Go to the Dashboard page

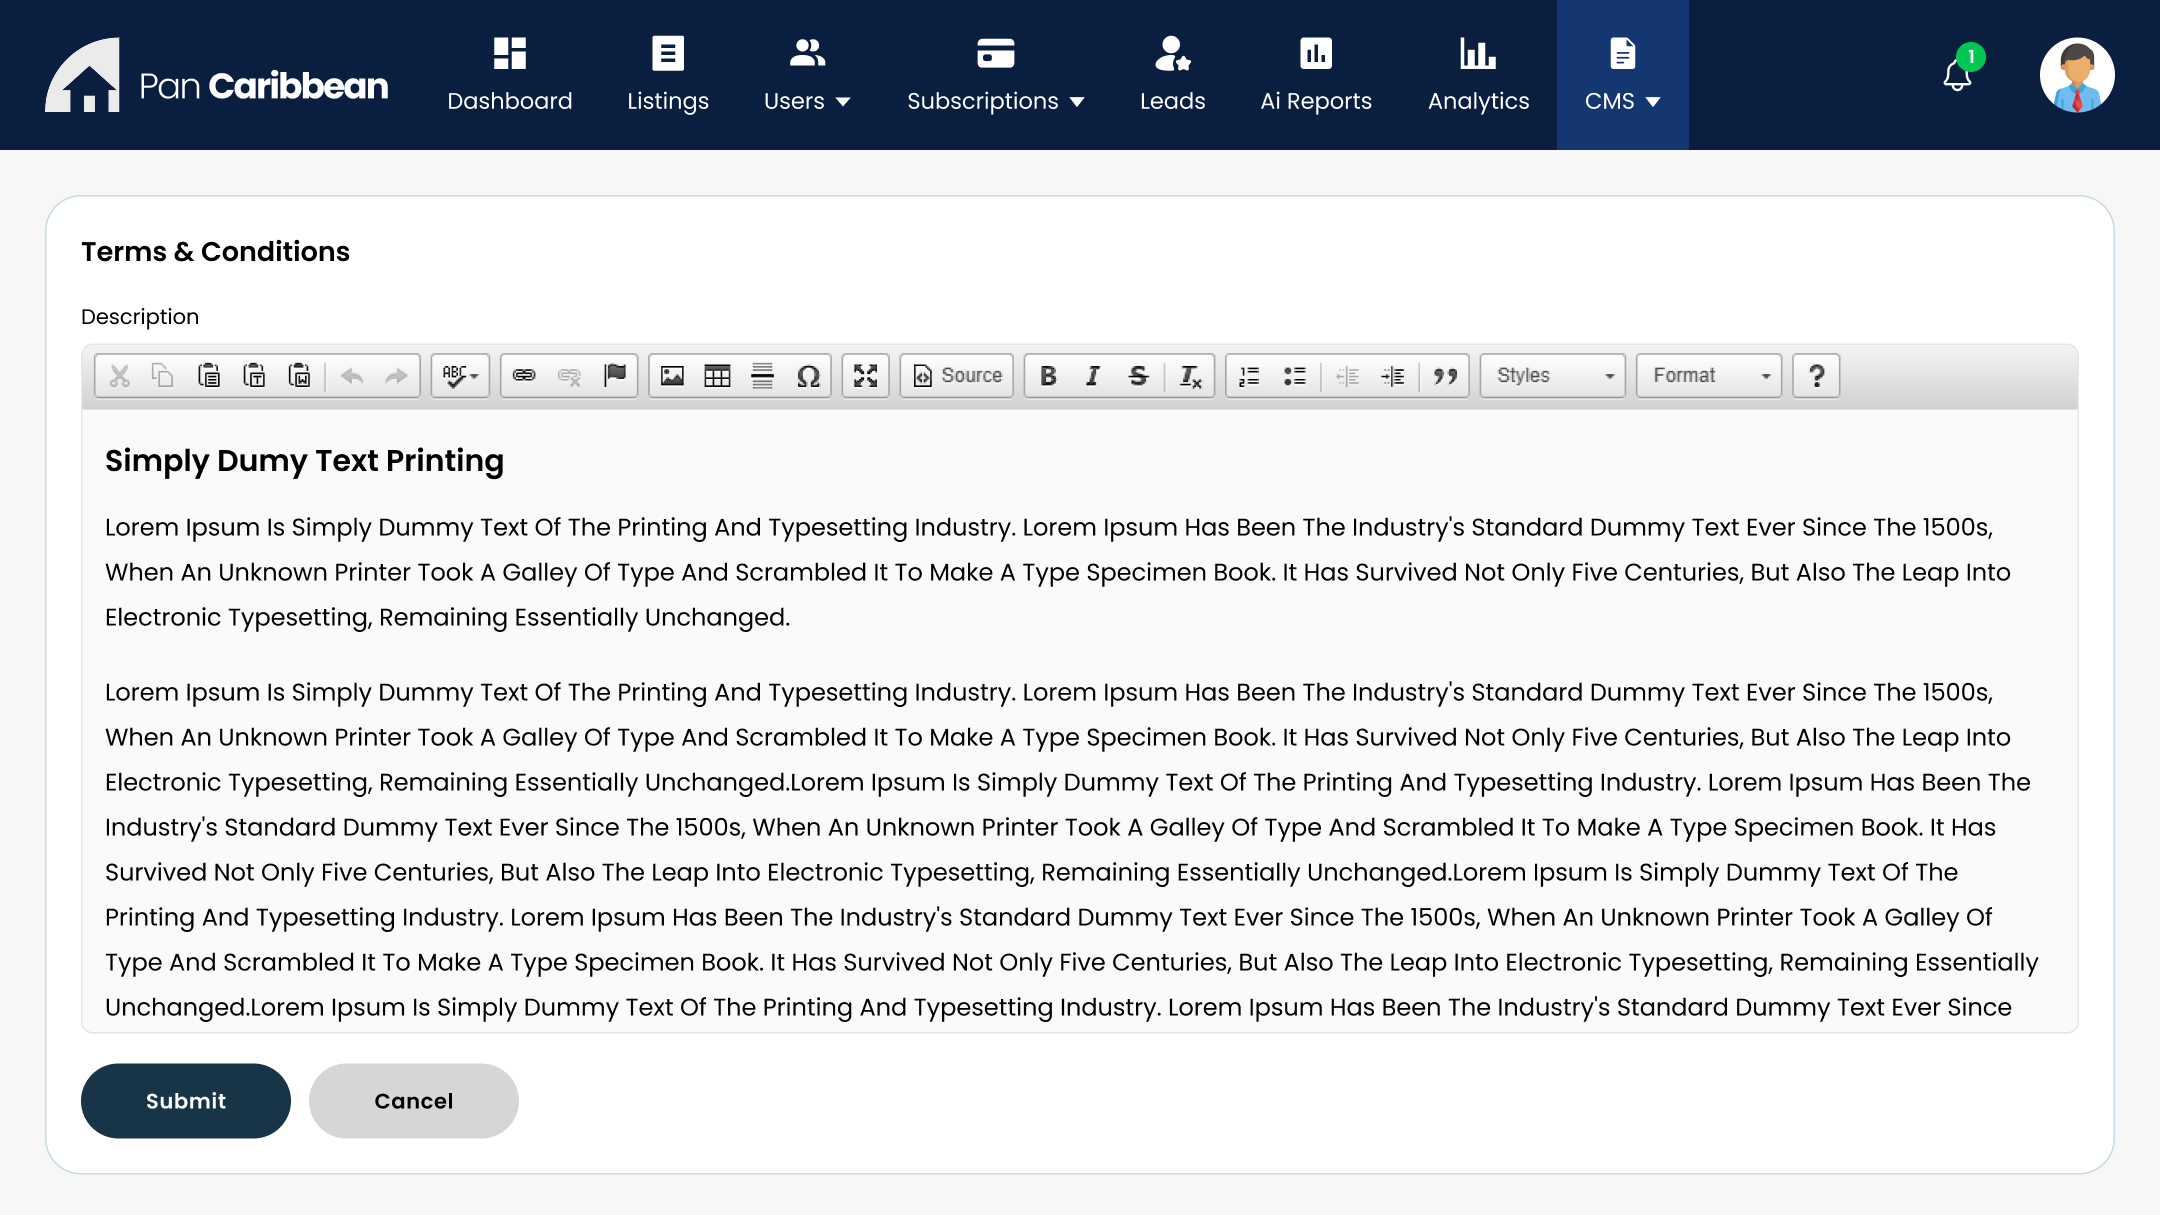pos(510,75)
